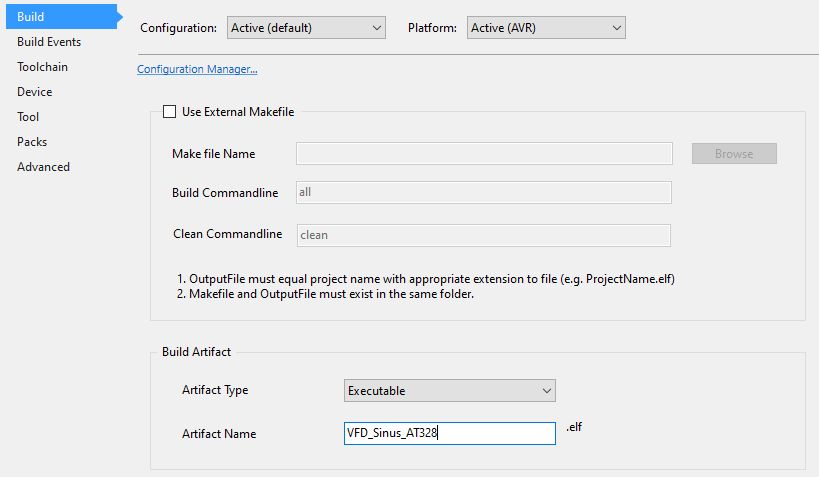Click the Configuration dropdown chevron arrow
The image size is (819, 477).
click(x=377, y=28)
